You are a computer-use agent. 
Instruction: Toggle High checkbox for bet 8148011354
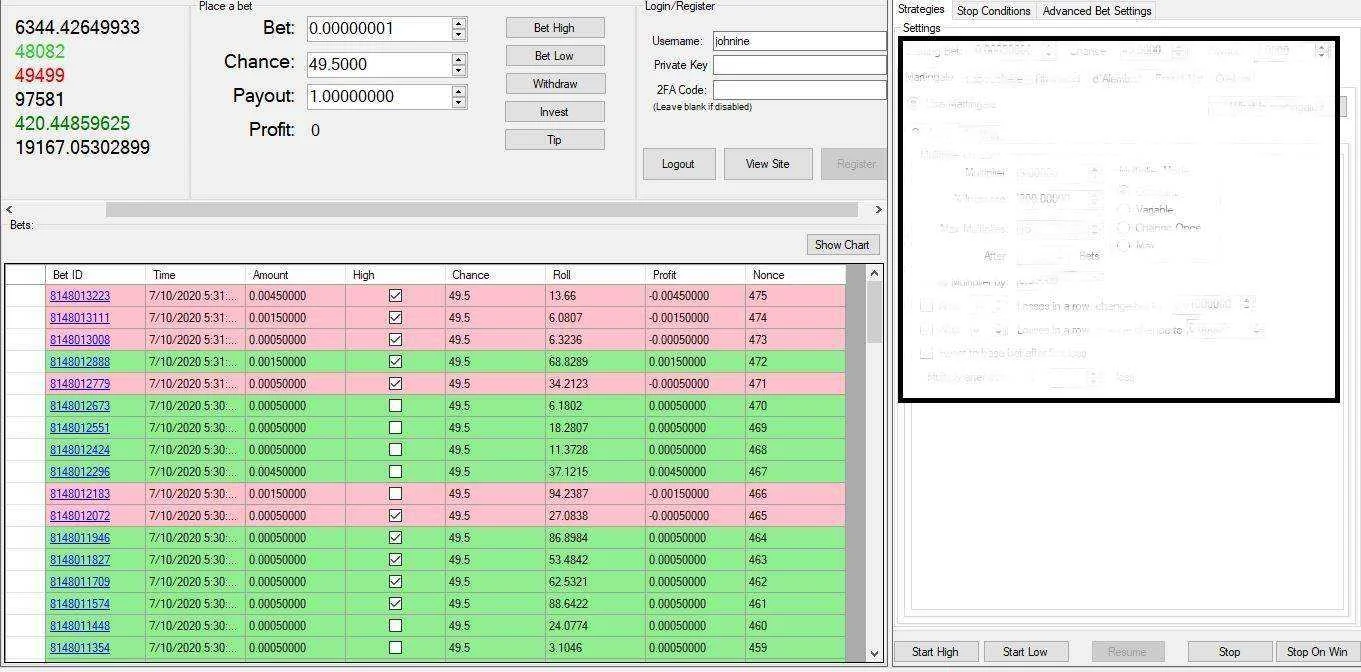pyautogui.click(x=395, y=648)
